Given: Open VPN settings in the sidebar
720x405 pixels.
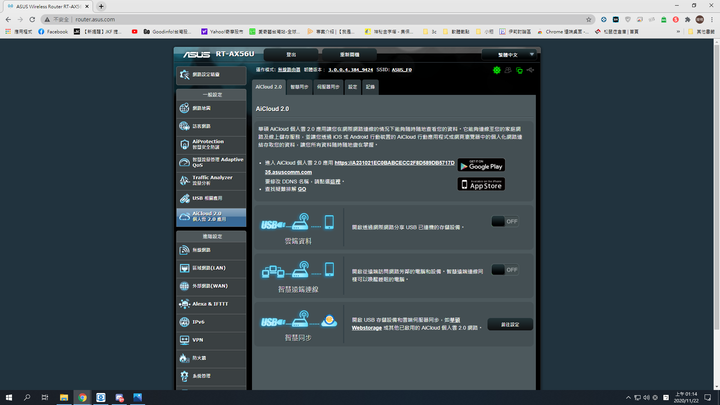Looking at the screenshot, I should pos(211,340).
